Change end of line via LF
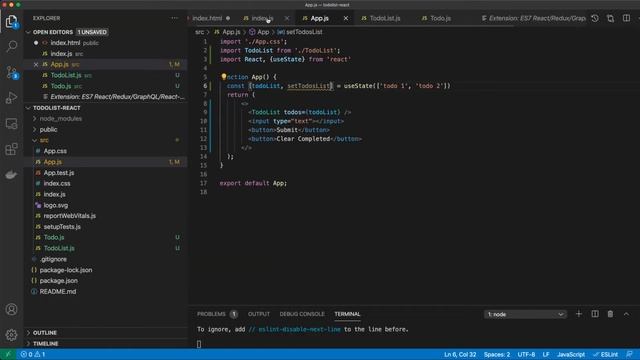The width and height of the screenshot is (640, 360). (546, 354)
